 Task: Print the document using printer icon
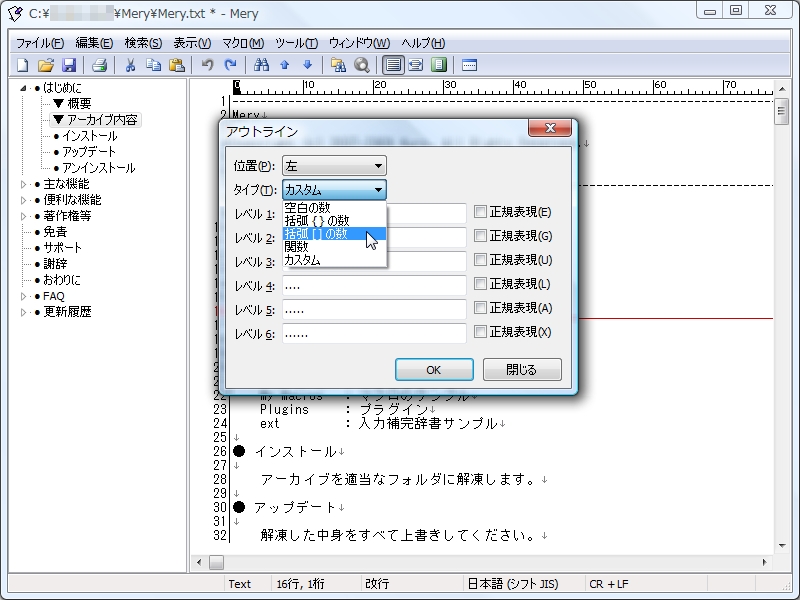pos(99,65)
